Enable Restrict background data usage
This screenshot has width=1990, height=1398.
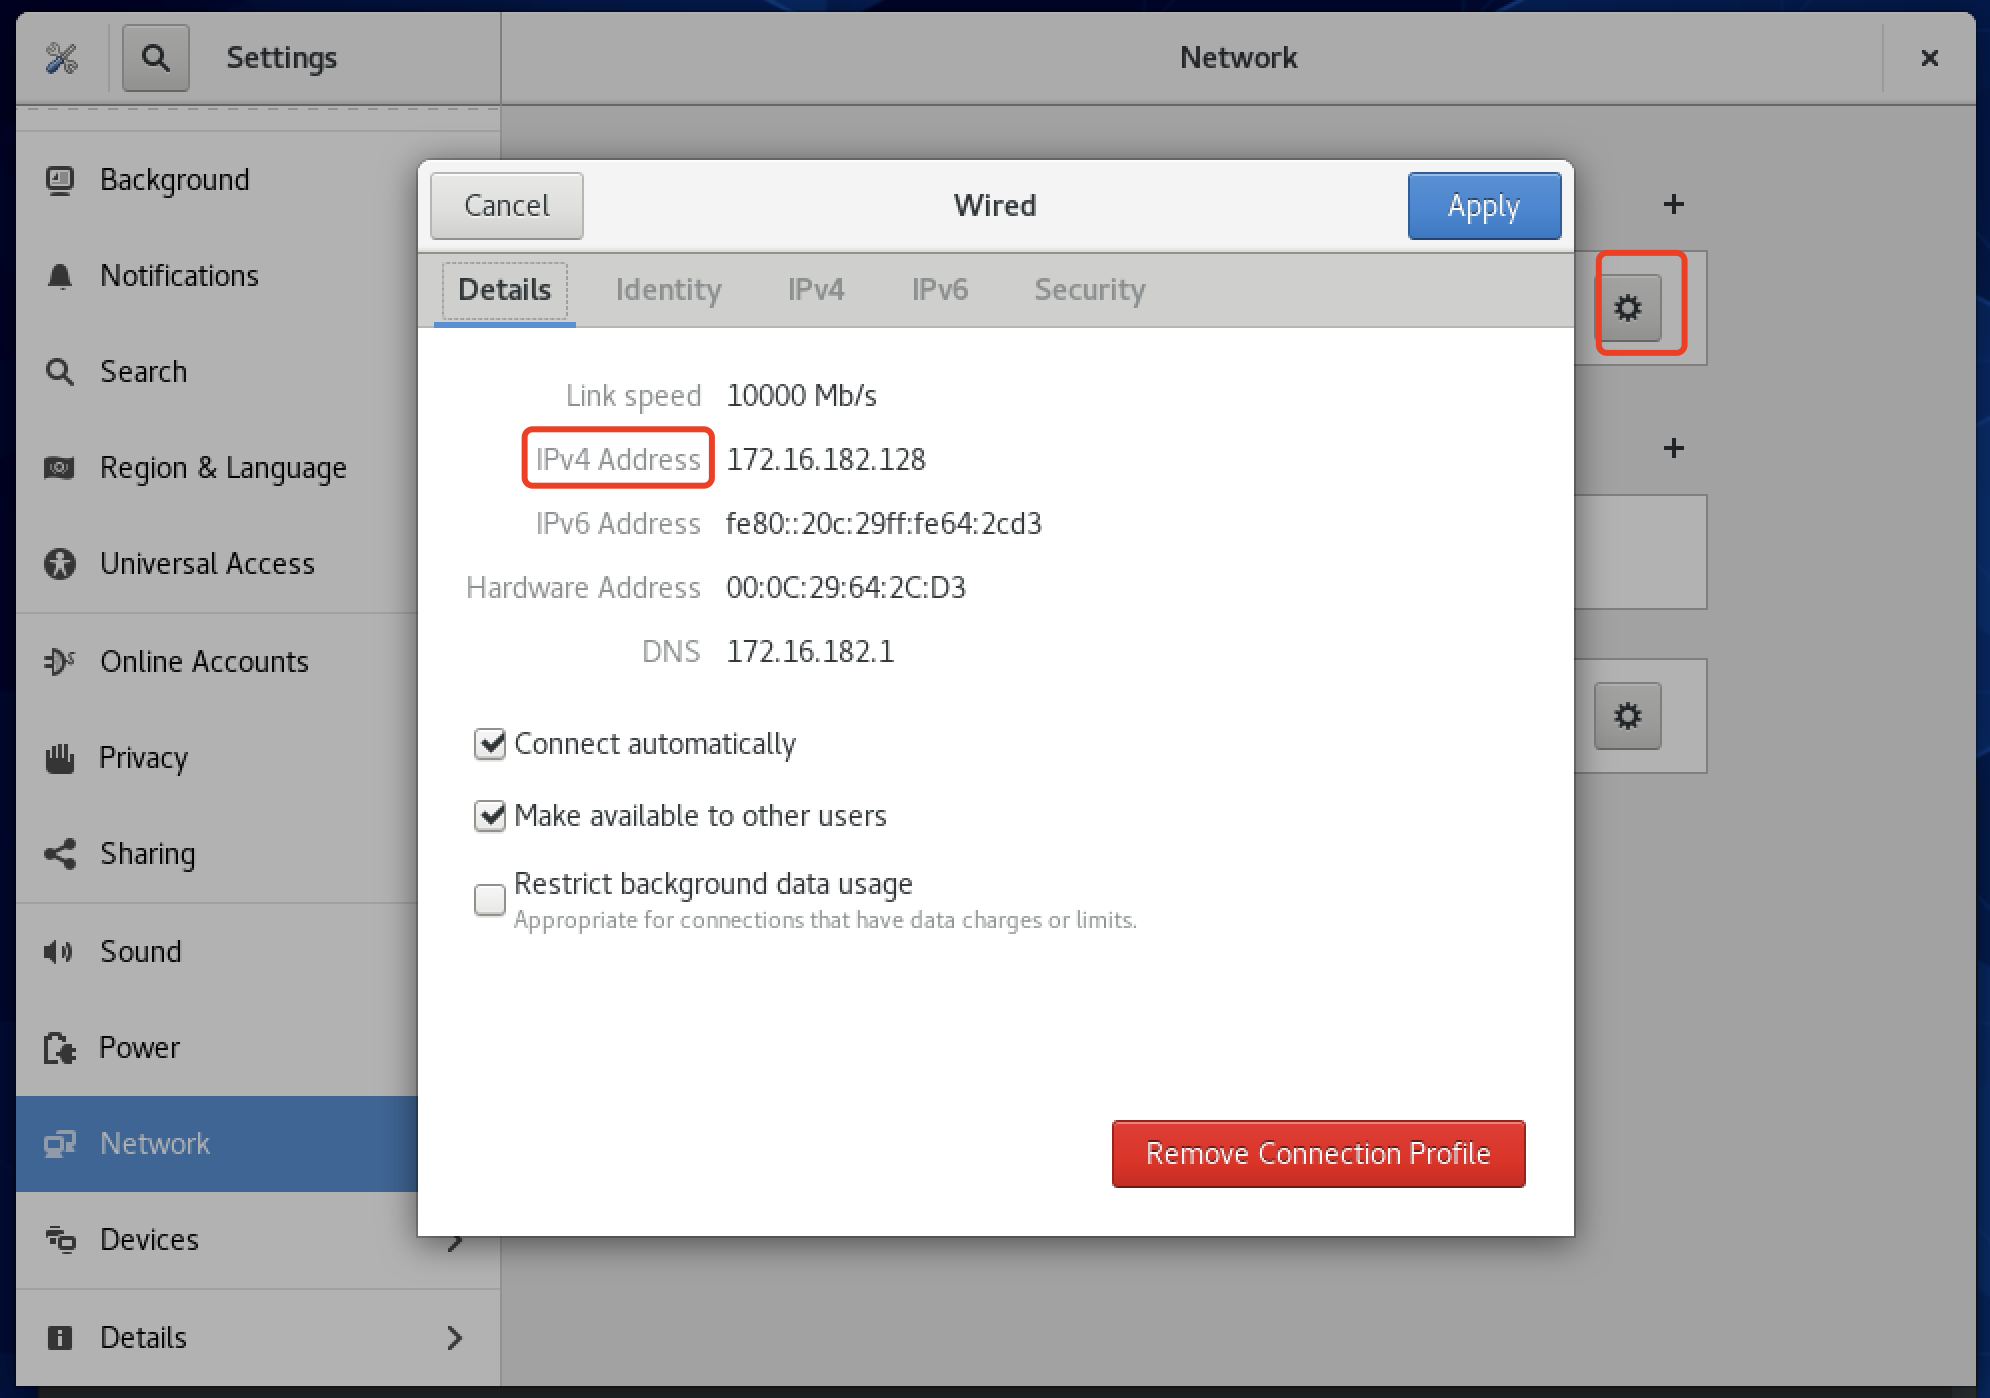click(490, 900)
